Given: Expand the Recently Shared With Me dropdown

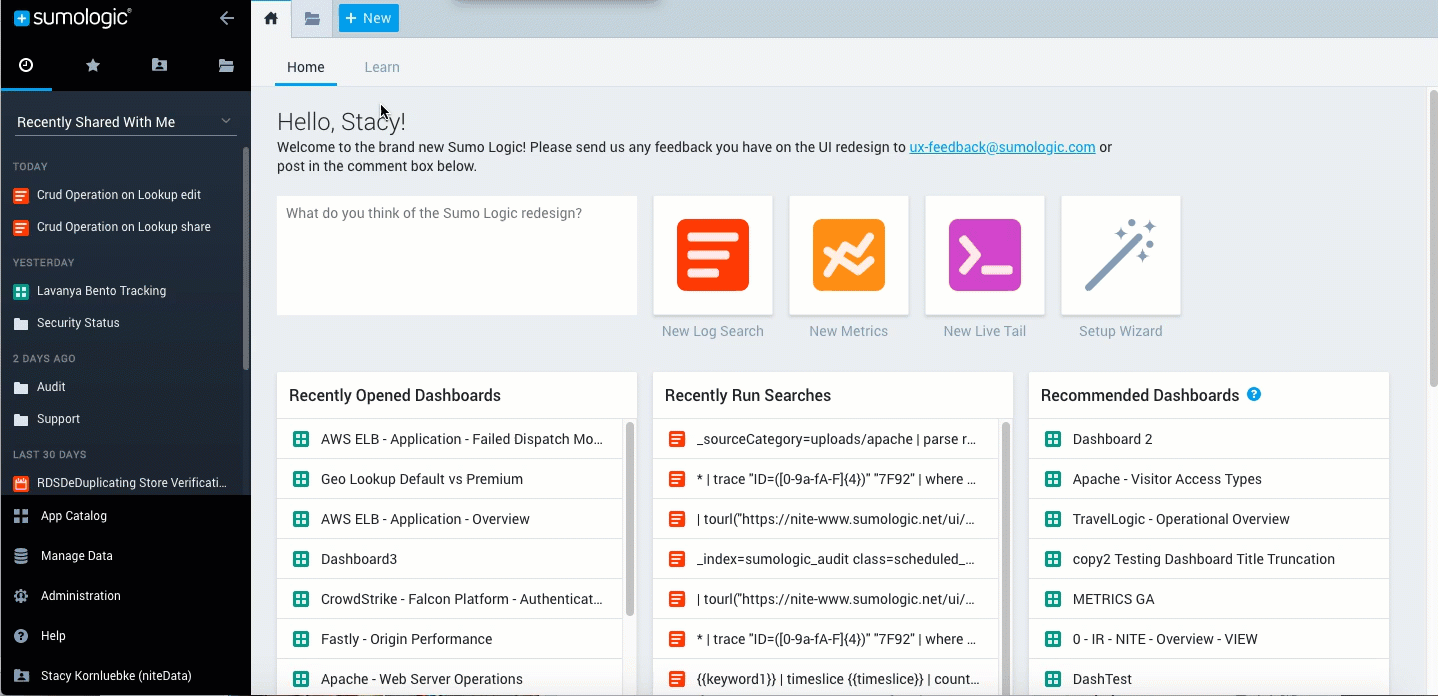Looking at the screenshot, I should (125, 122).
